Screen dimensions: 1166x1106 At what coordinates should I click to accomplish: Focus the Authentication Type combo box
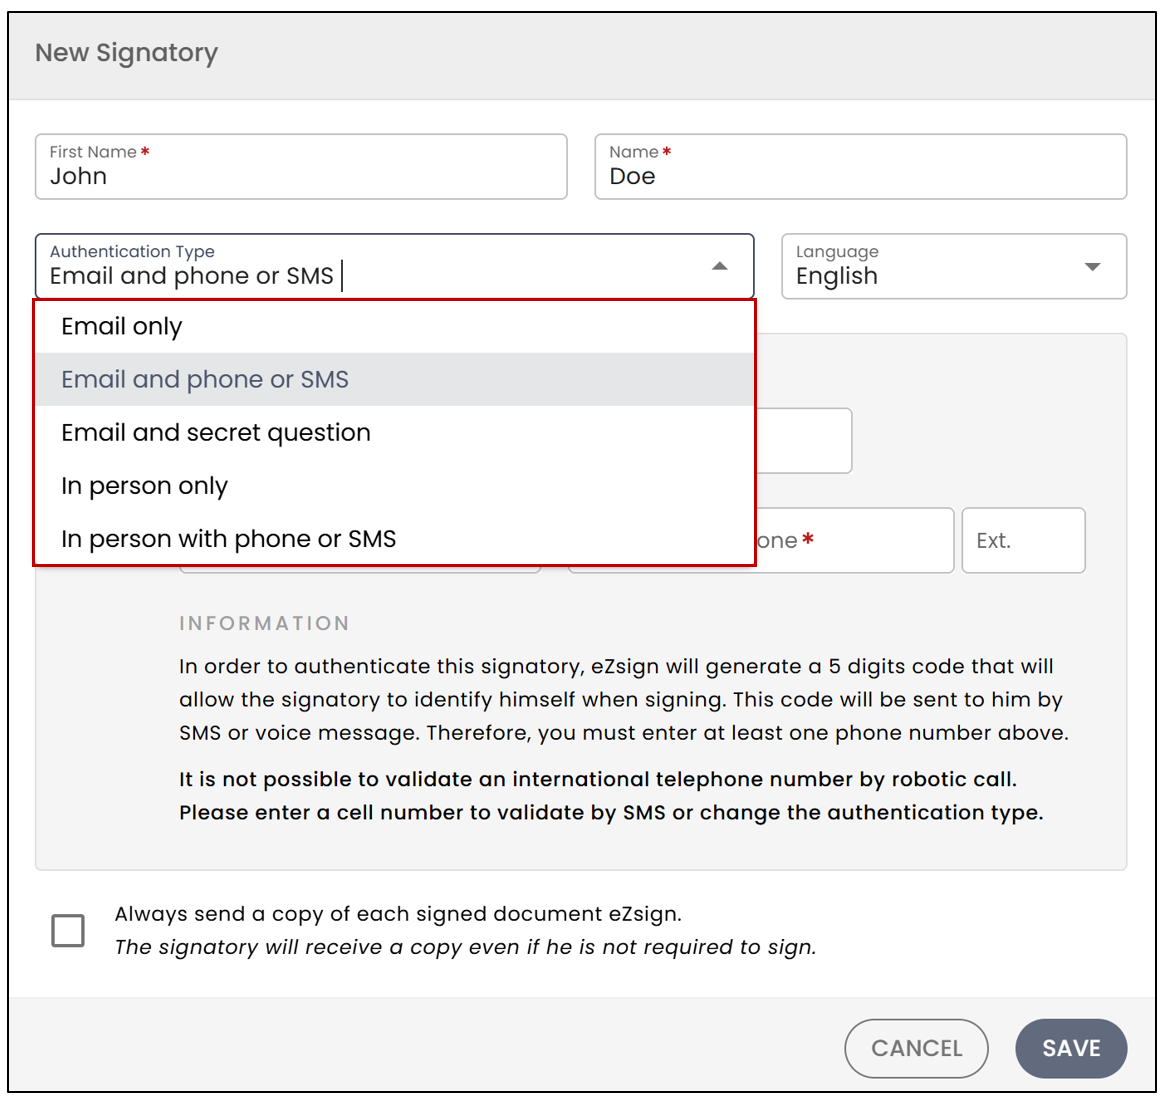coord(395,266)
